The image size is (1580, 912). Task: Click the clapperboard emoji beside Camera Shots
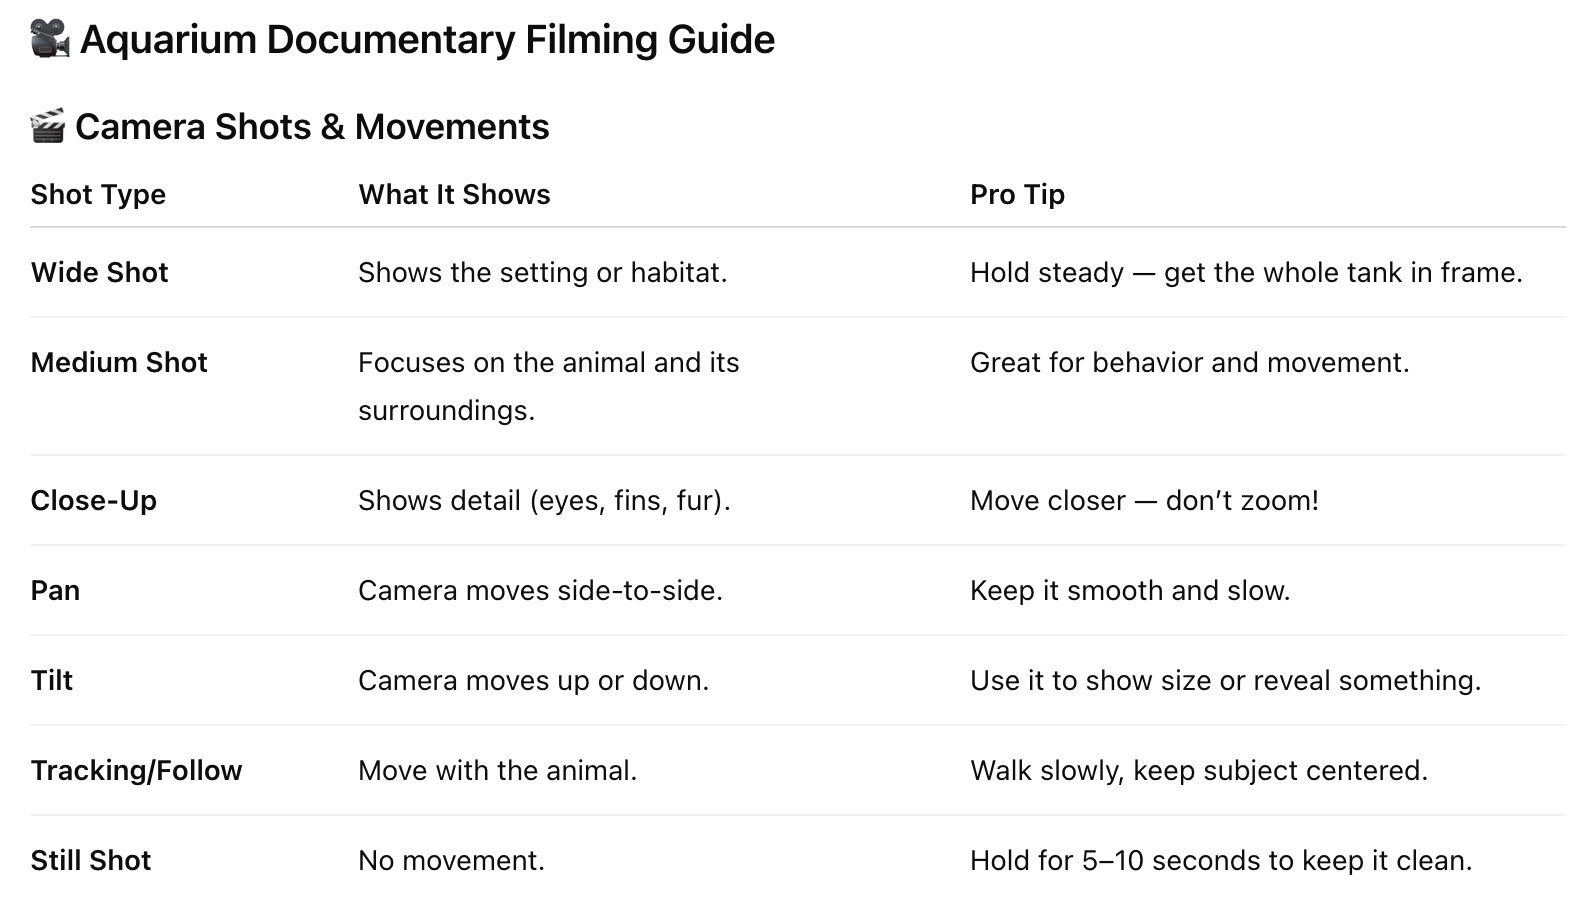(47, 127)
